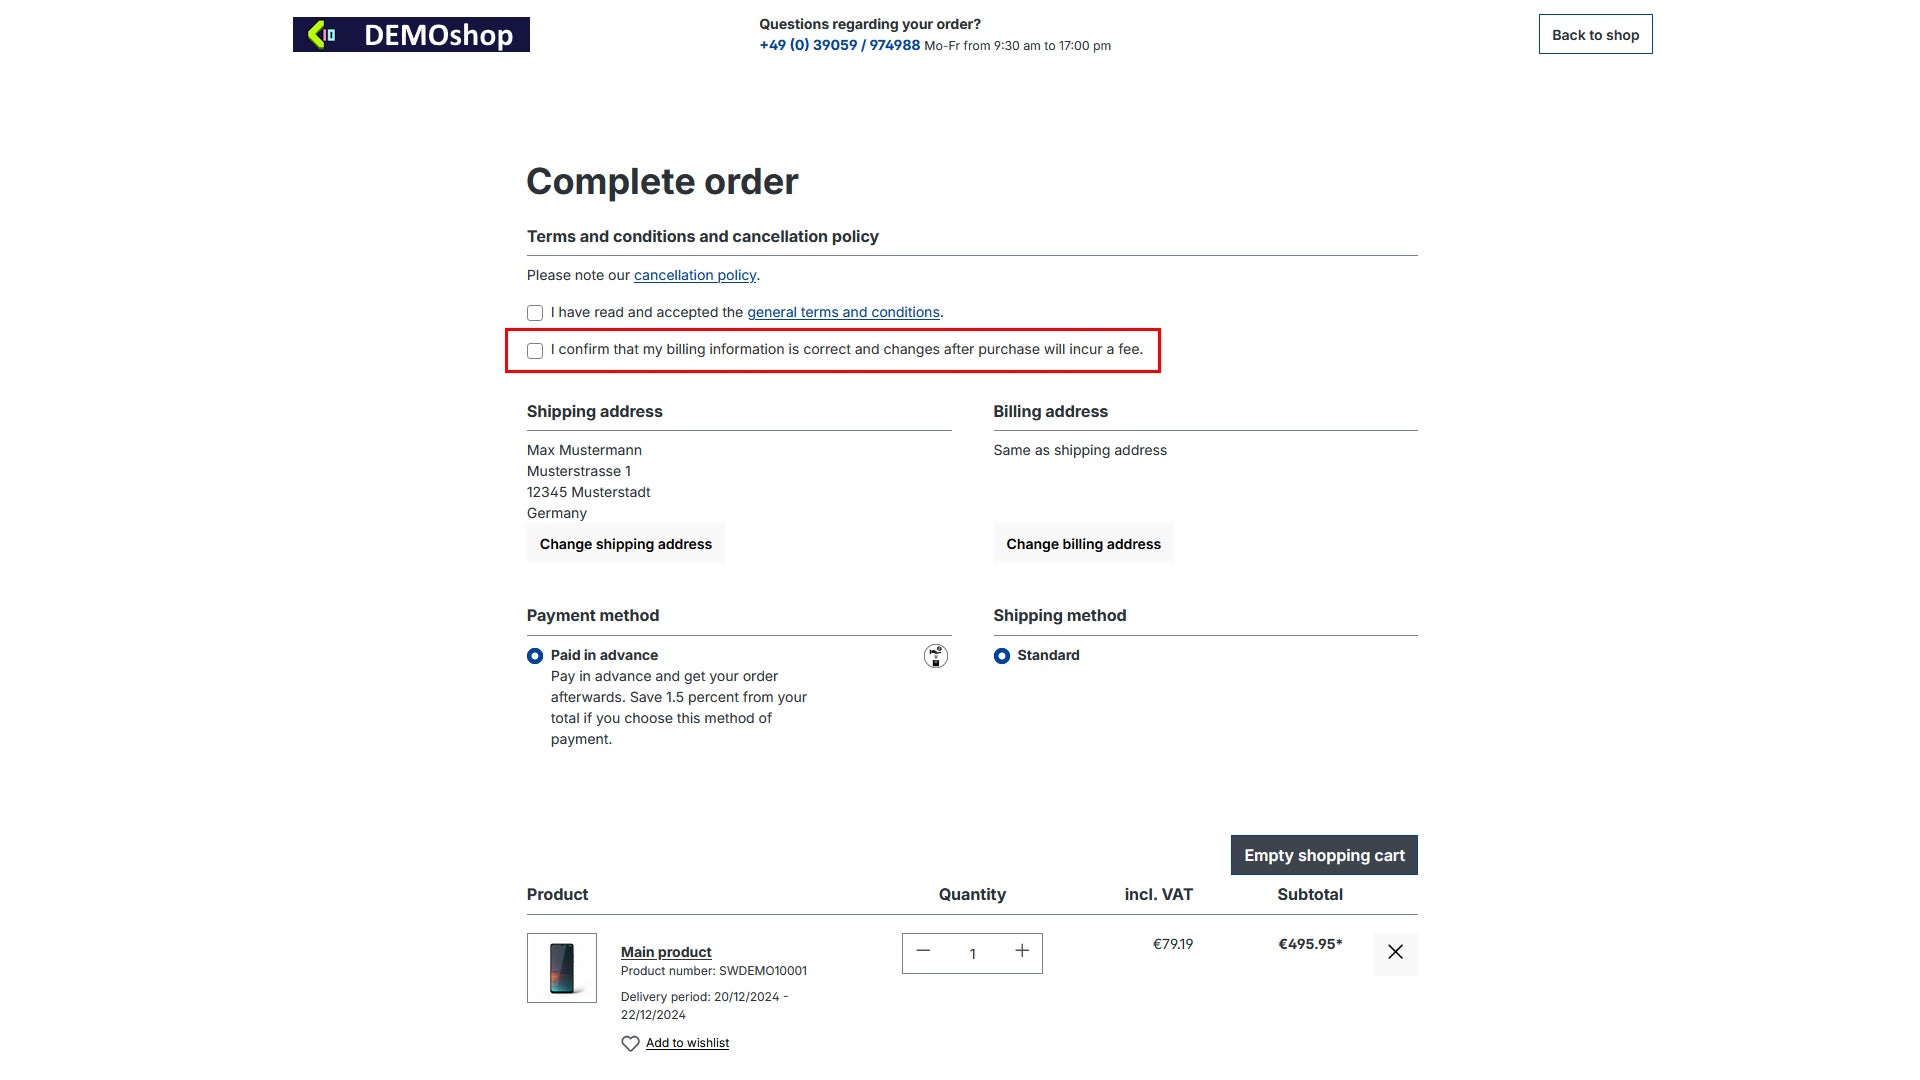Enable the general terms and conditions checkbox
The width and height of the screenshot is (1920, 1080).
tap(534, 313)
